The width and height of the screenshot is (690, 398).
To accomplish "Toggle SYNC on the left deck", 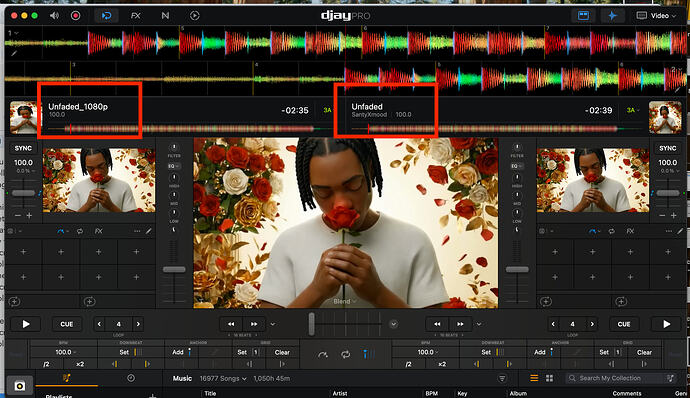I will [x=23, y=148].
